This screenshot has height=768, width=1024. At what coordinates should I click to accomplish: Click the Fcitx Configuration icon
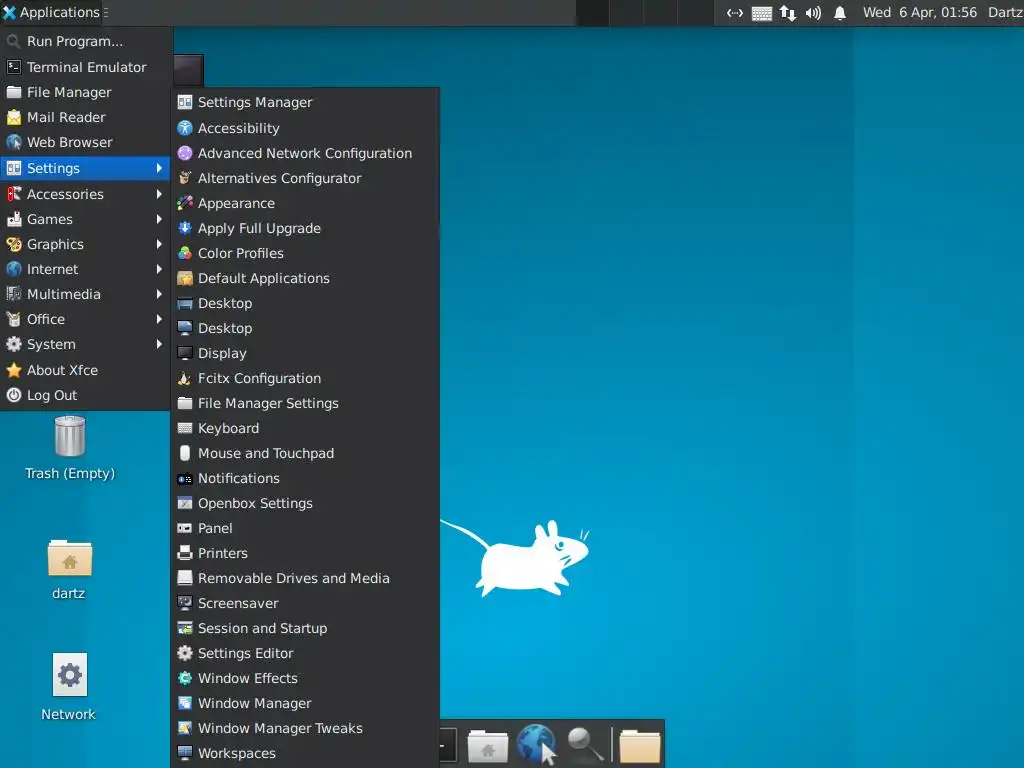point(185,378)
